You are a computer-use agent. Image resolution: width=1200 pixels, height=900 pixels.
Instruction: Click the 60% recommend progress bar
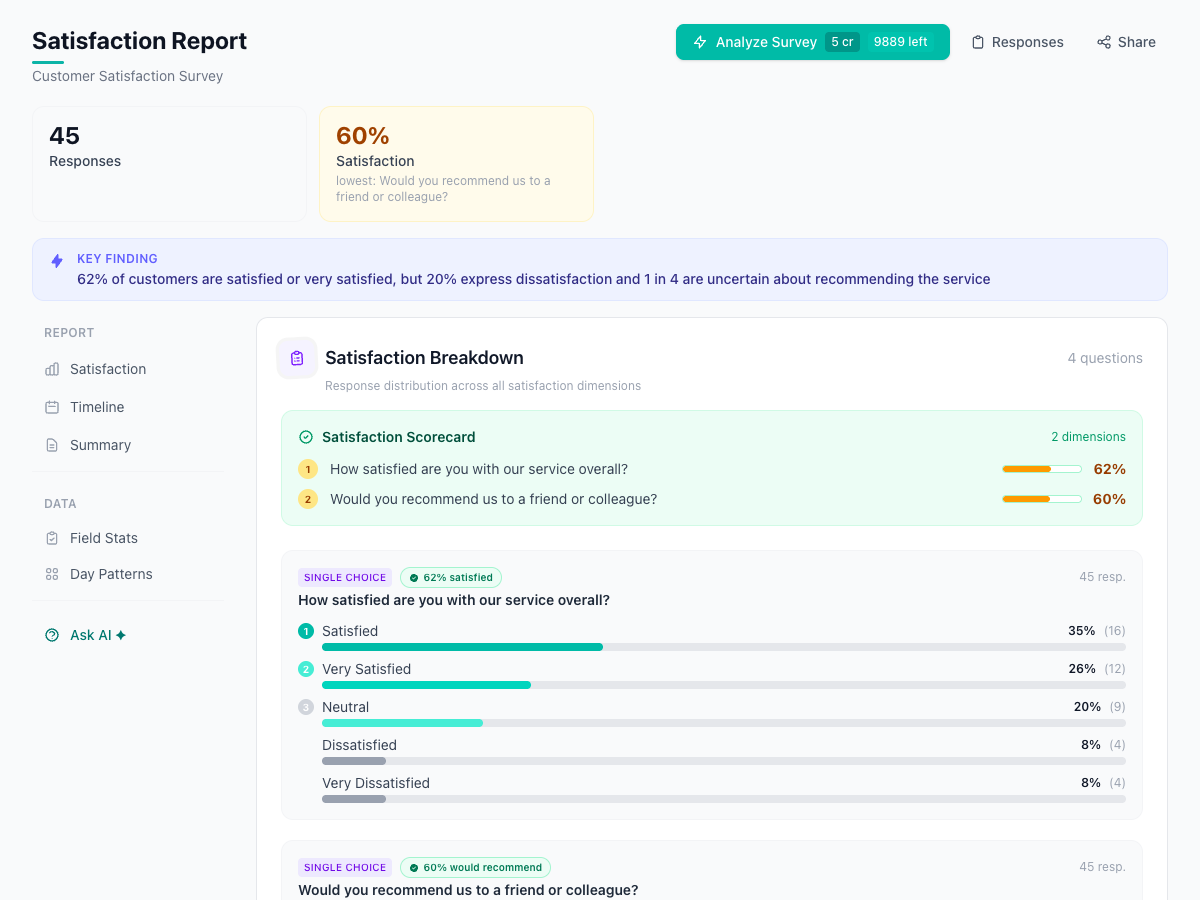click(x=1041, y=499)
